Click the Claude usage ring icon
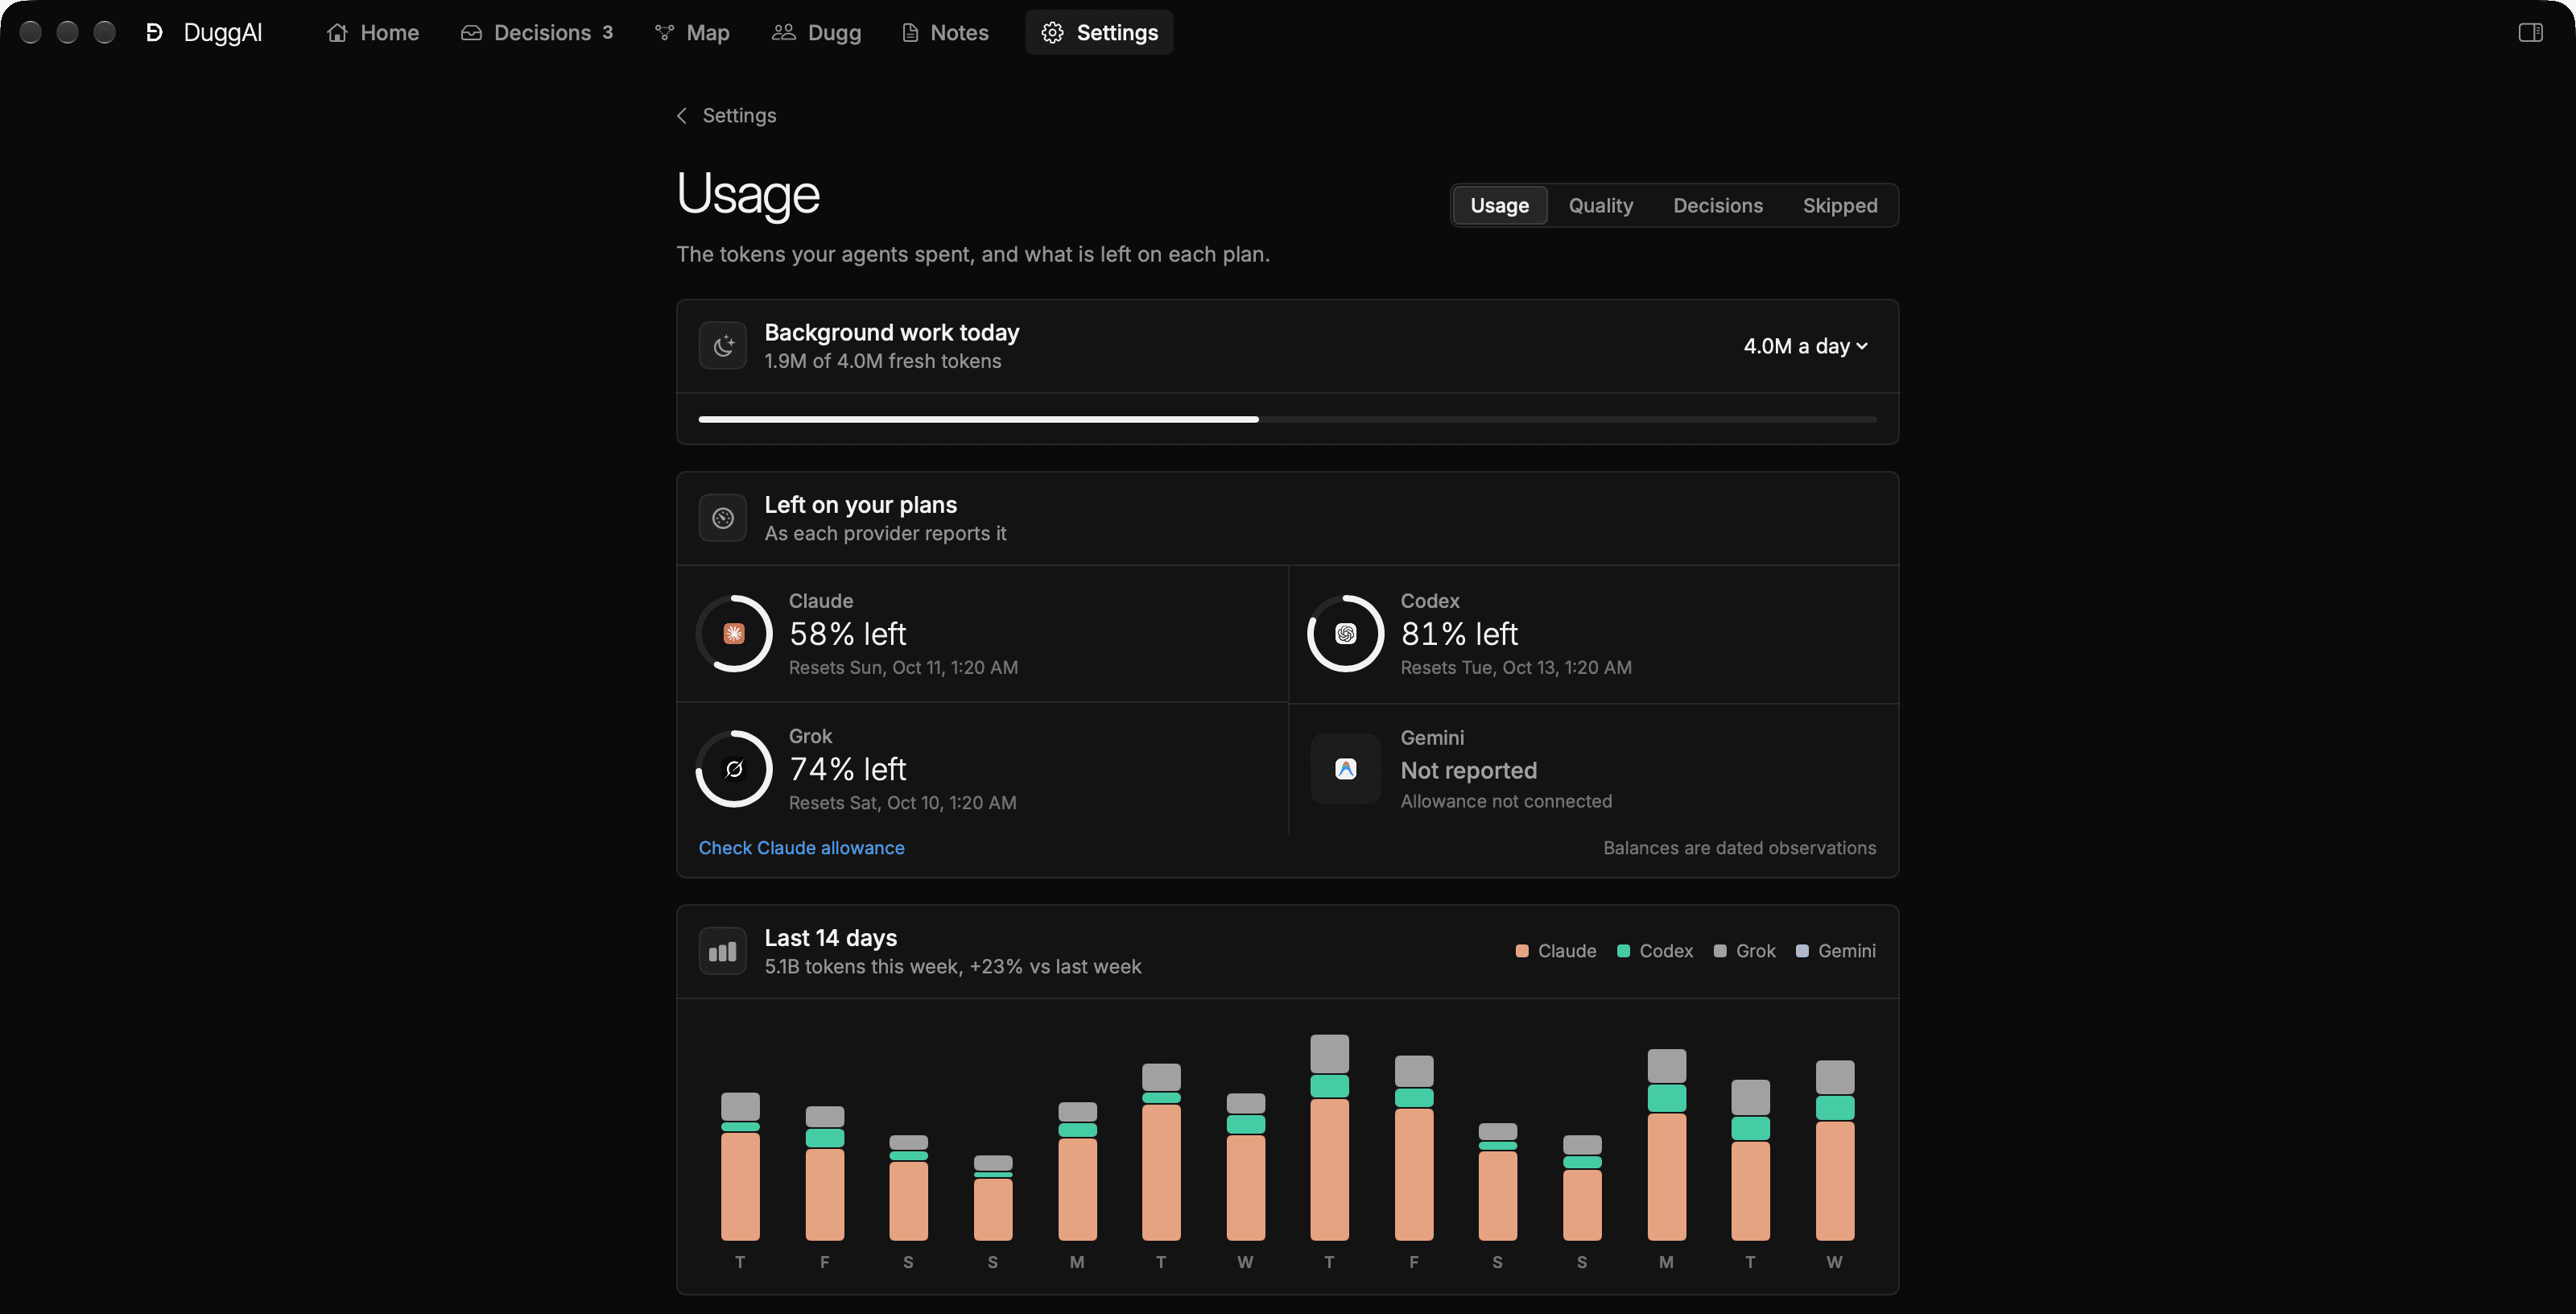2576x1314 pixels. 734,633
